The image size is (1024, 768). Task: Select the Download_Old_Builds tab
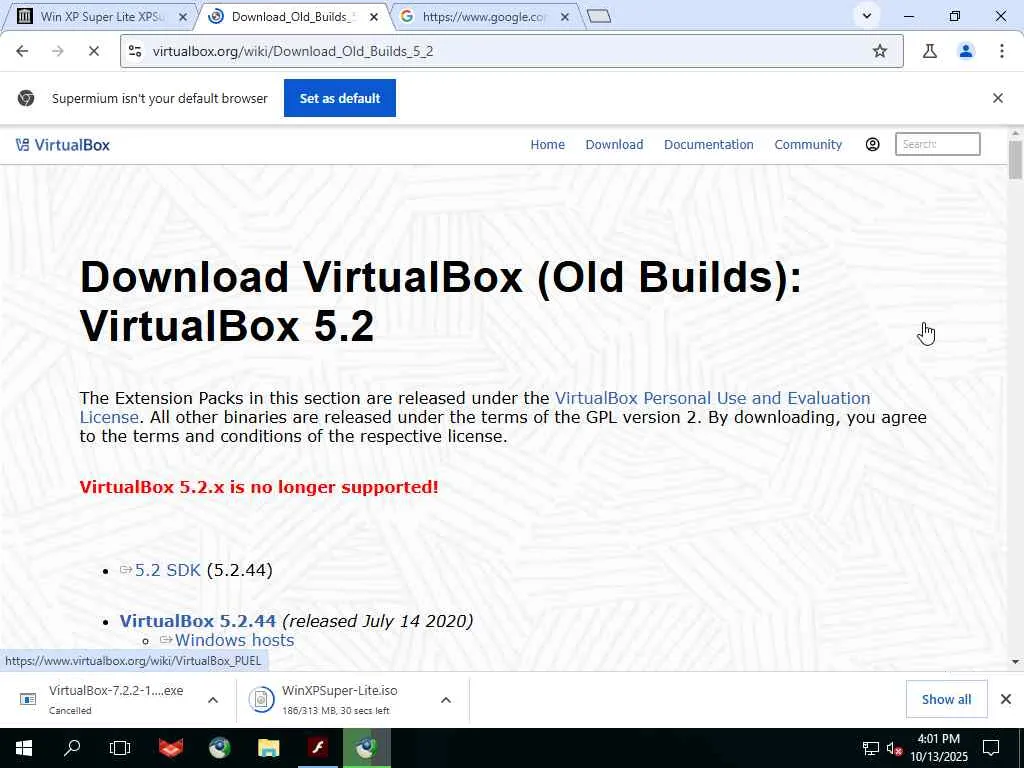(291, 16)
